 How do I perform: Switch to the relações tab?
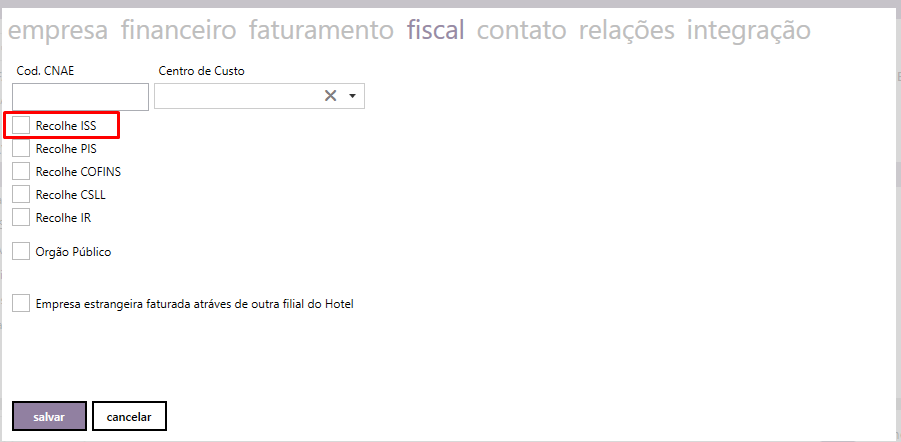[627, 30]
